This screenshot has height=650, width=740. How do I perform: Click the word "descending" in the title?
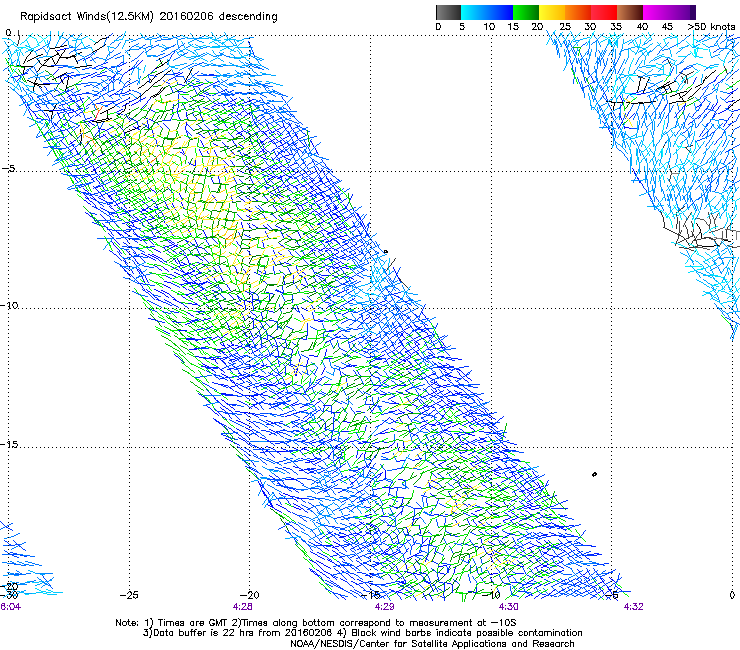(x=248, y=17)
